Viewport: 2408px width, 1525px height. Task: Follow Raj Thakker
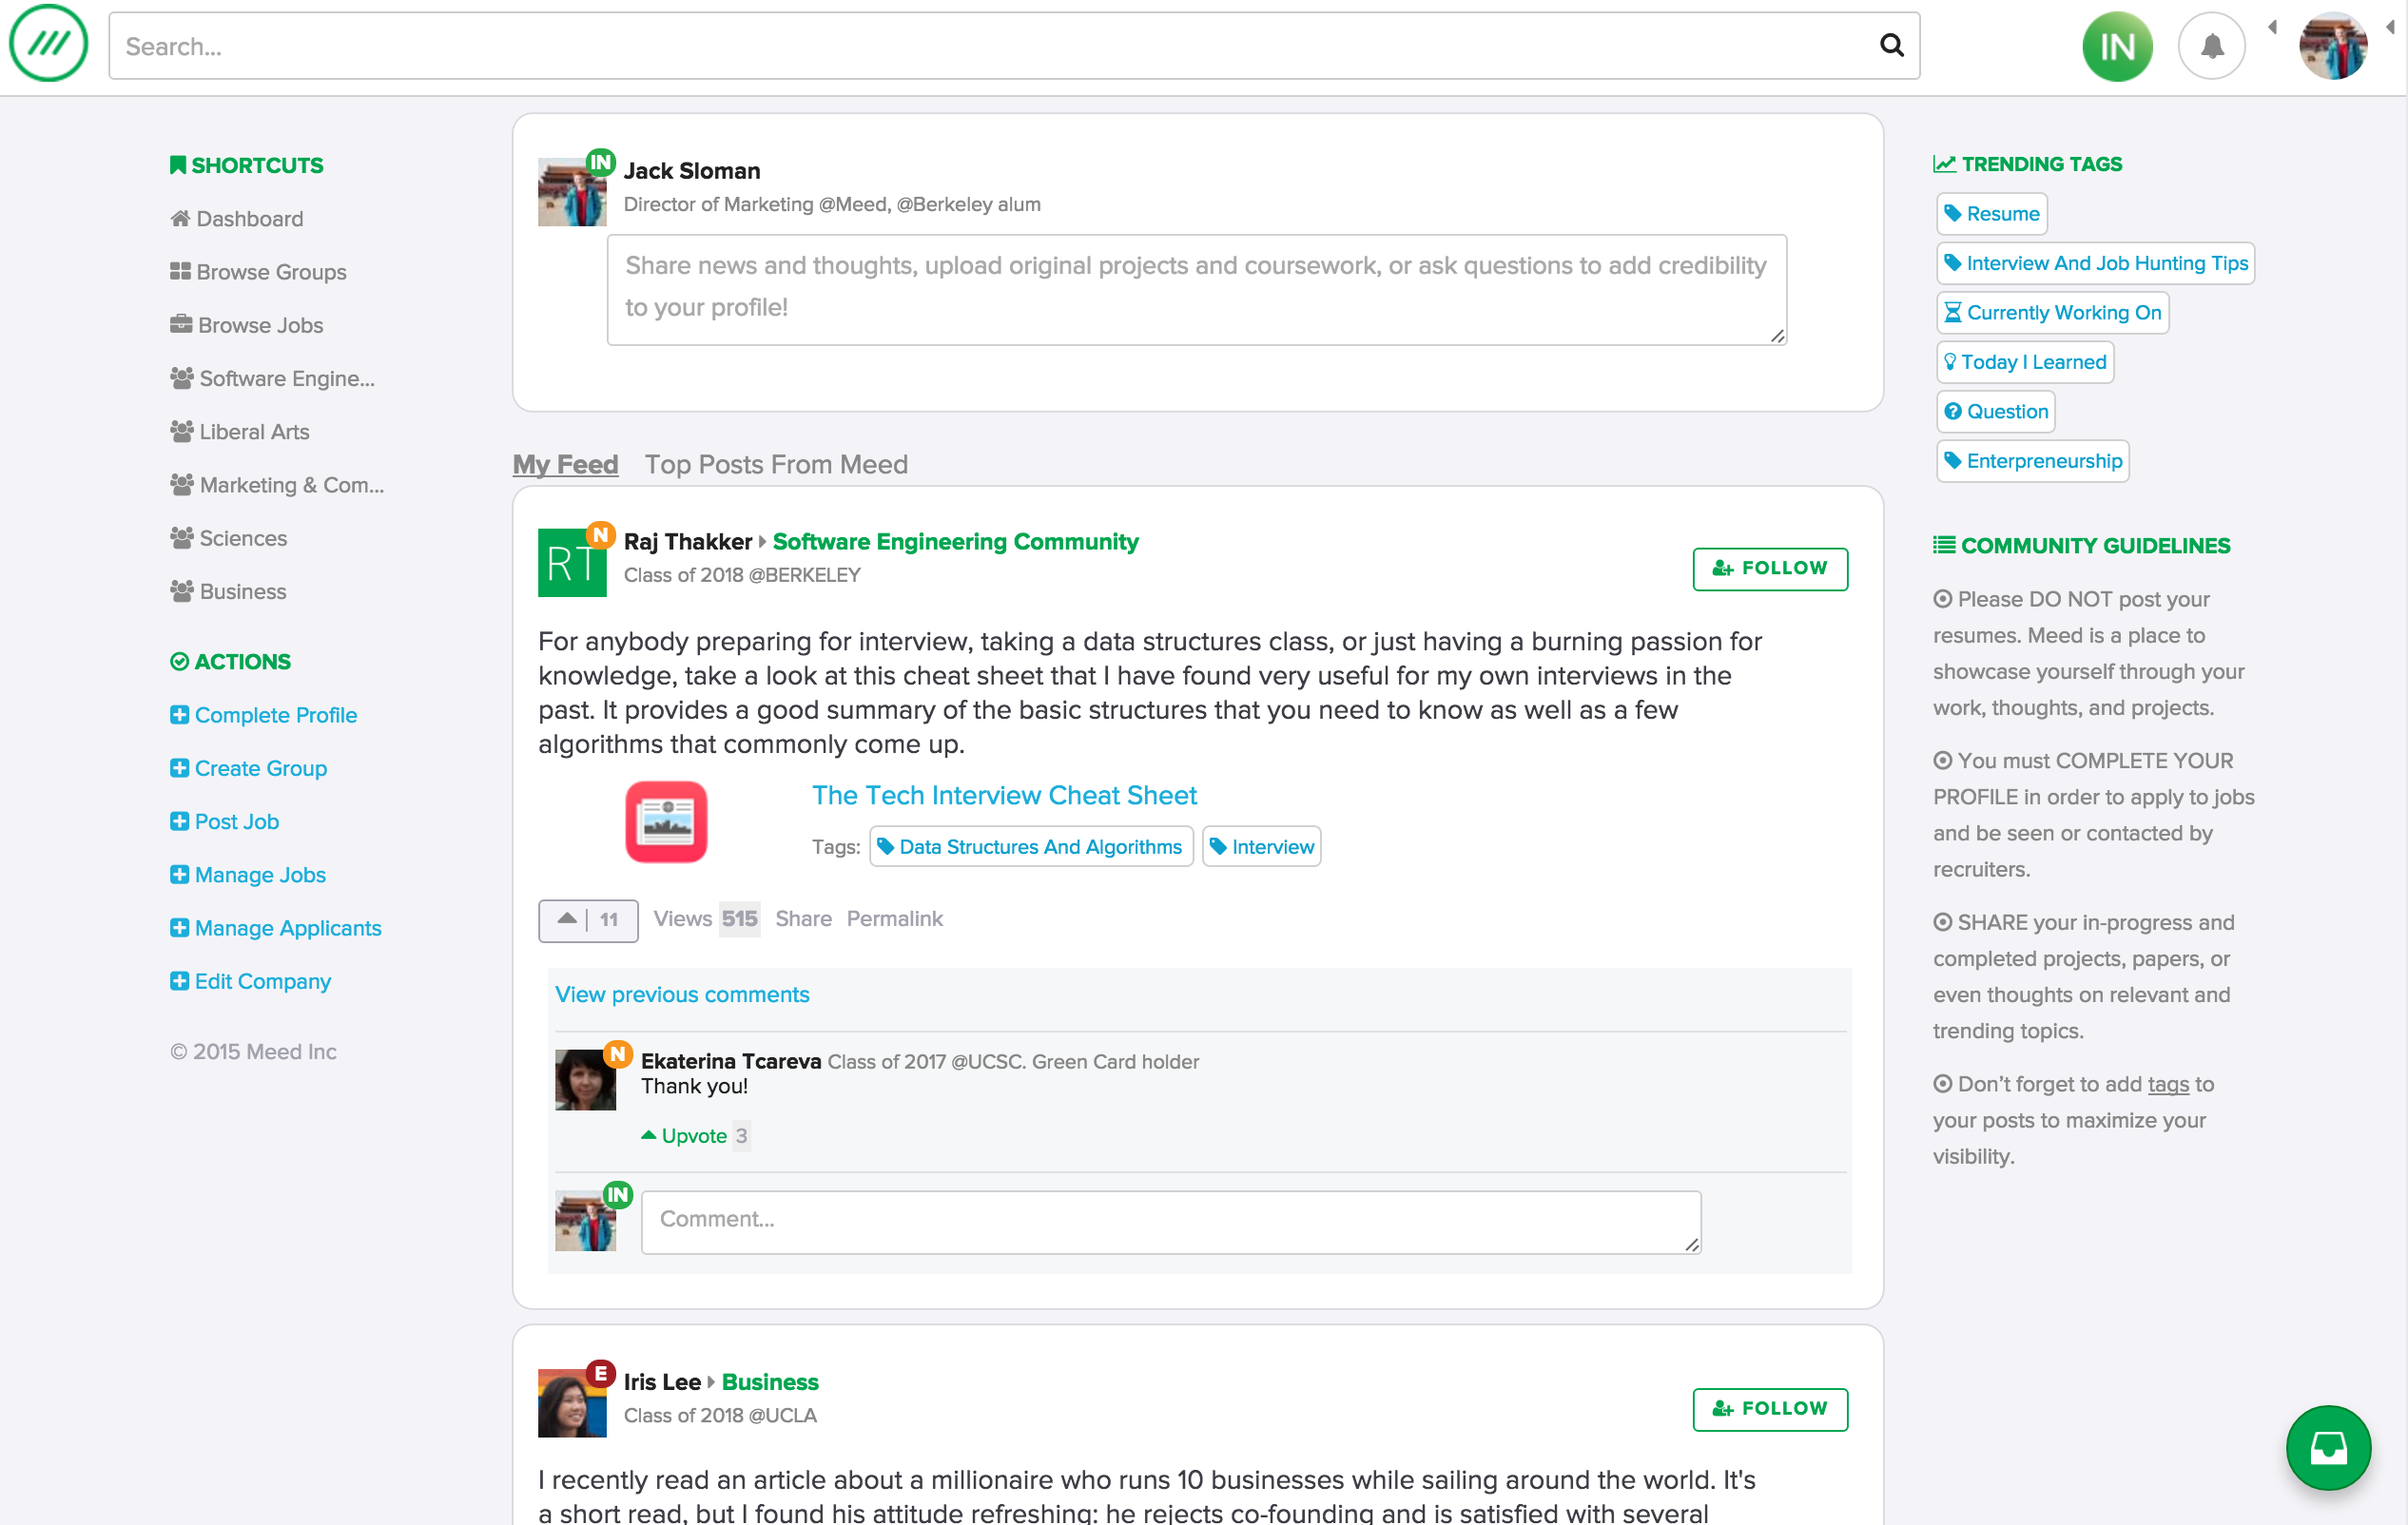coord(1770,568)
